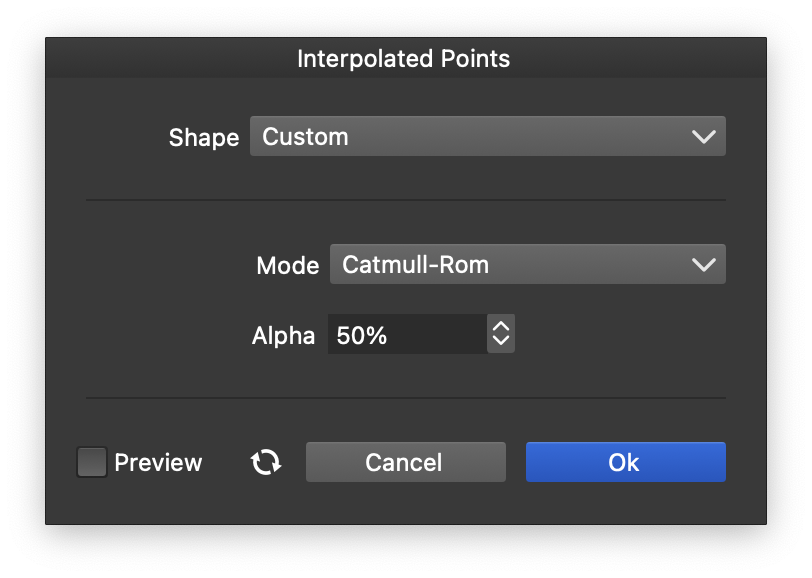Select the Catmull-Rom text in Mode box
812x578 pixels.
tap(415, 265)
